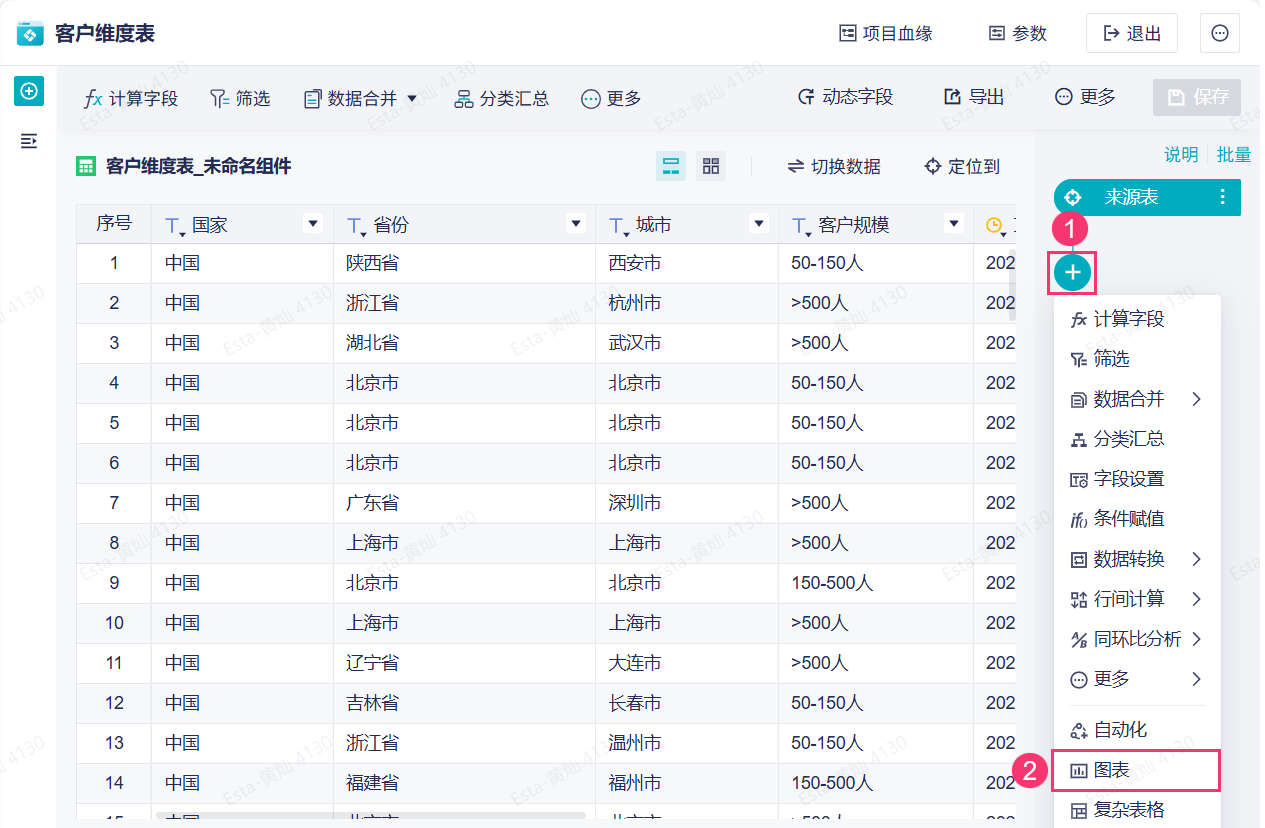Open 项目血缘 project lineage

(x=885, y=33)
